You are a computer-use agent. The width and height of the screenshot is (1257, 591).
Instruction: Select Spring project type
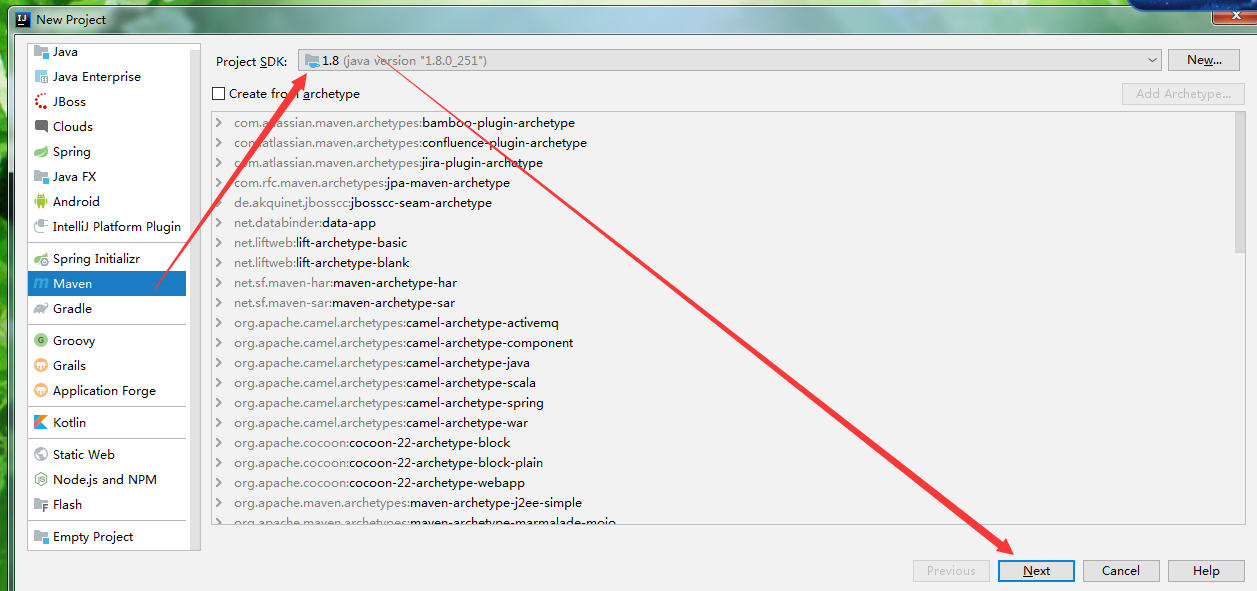[107, 152]
